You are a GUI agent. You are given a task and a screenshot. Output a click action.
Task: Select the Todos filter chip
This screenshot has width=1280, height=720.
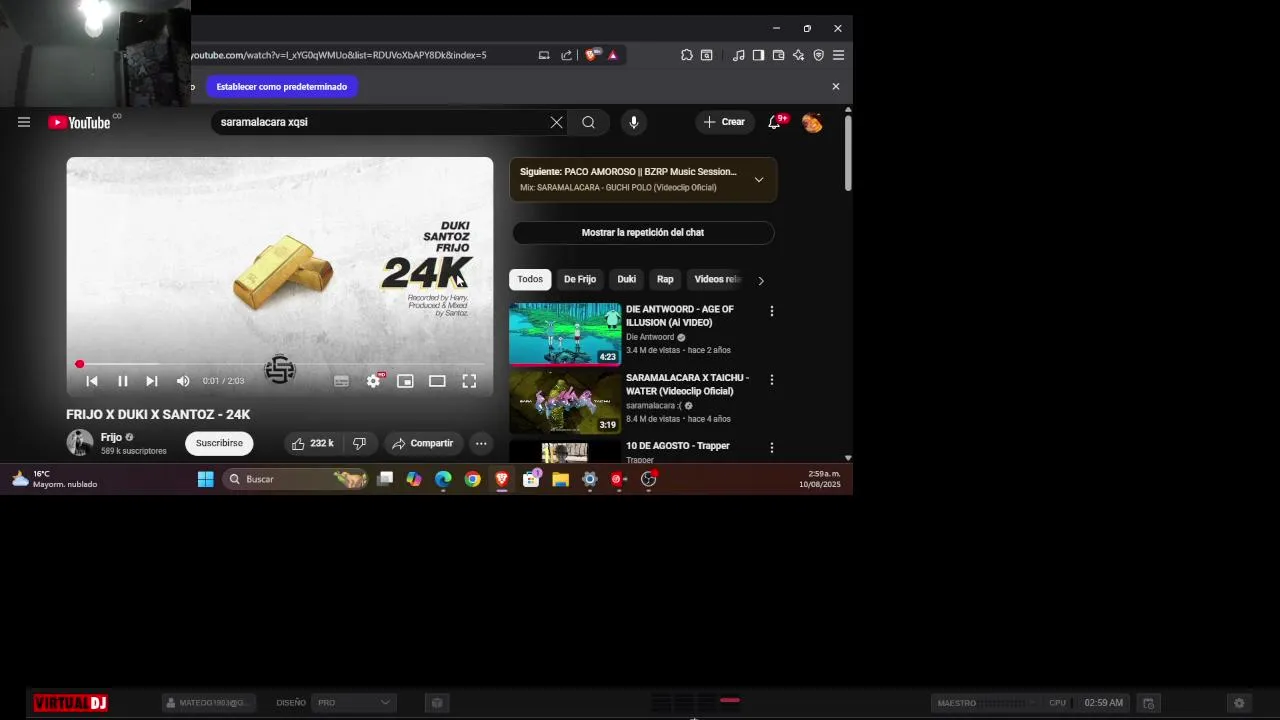(x=530, y=280)
